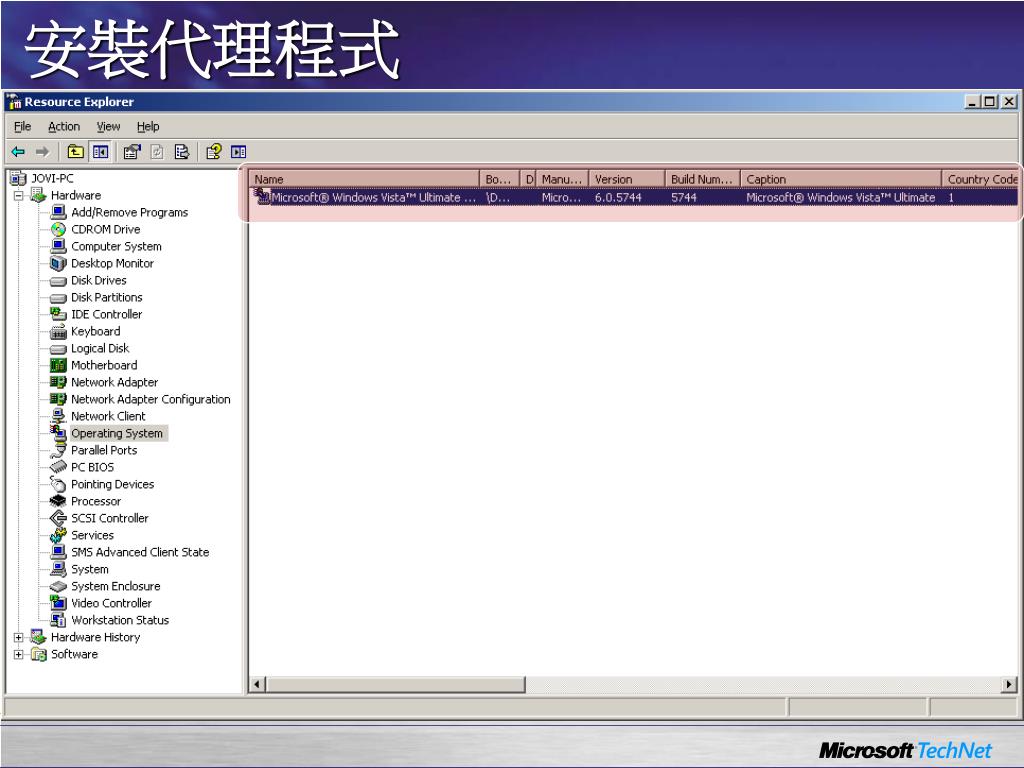
Task: Select the Windows Vista Ultimate row
Action: 633,197
